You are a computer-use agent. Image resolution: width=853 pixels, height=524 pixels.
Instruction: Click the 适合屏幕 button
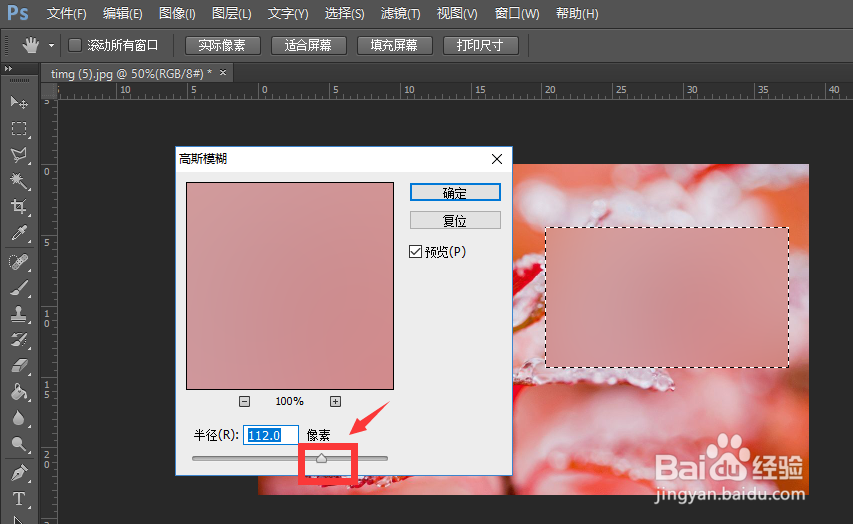[308, 45]
